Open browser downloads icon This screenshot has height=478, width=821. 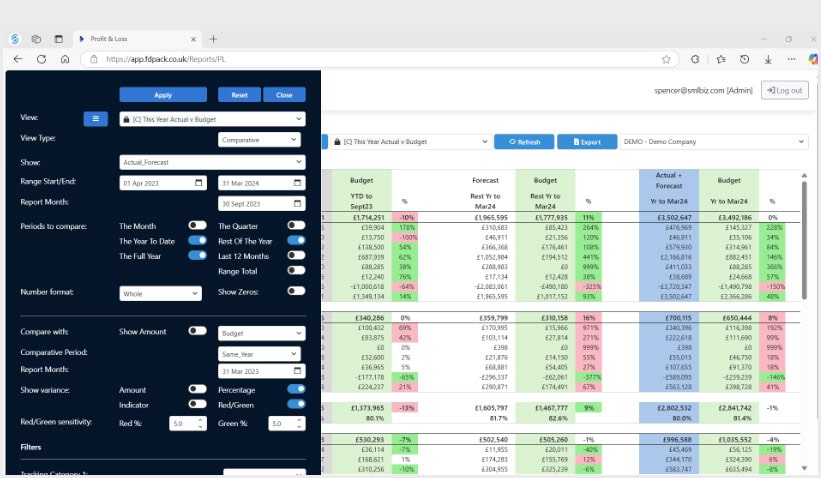(x=768, y=59)
